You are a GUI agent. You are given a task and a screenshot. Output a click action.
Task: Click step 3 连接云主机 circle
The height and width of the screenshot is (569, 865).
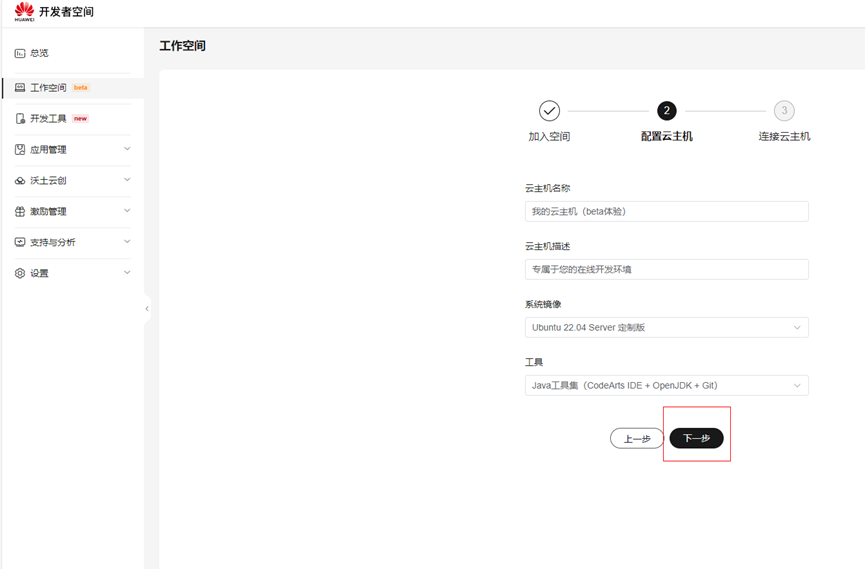[784, 110]
